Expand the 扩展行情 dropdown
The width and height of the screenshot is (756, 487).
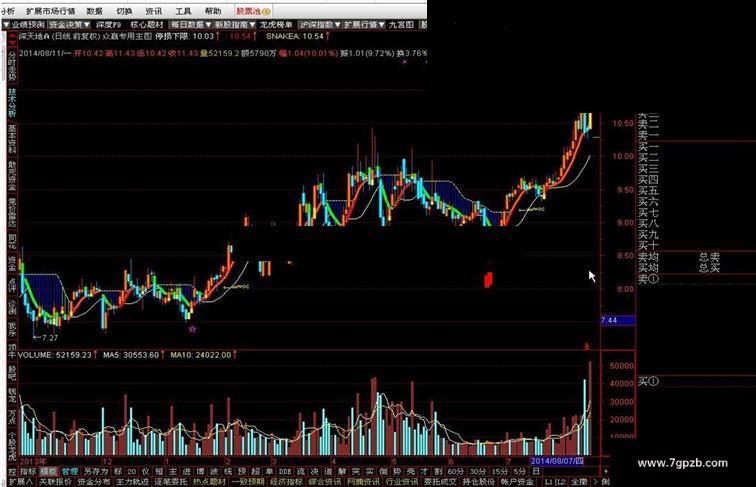[x=364, y=25]
